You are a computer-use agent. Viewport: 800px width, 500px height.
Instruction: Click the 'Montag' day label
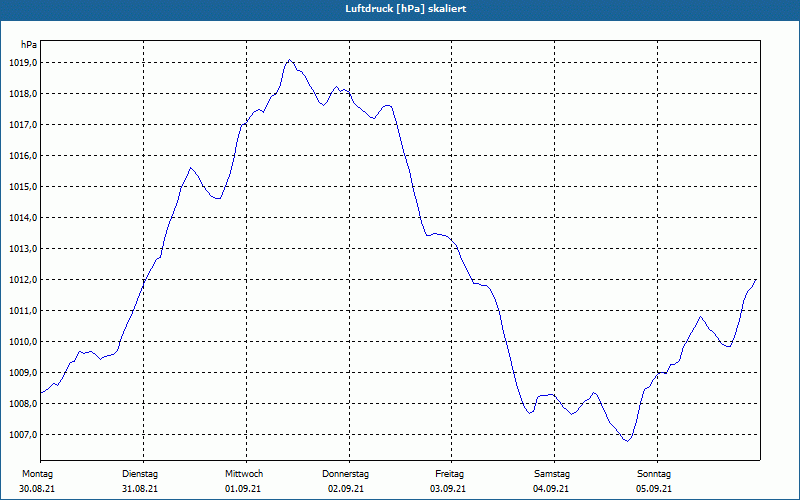coord(37,474)
